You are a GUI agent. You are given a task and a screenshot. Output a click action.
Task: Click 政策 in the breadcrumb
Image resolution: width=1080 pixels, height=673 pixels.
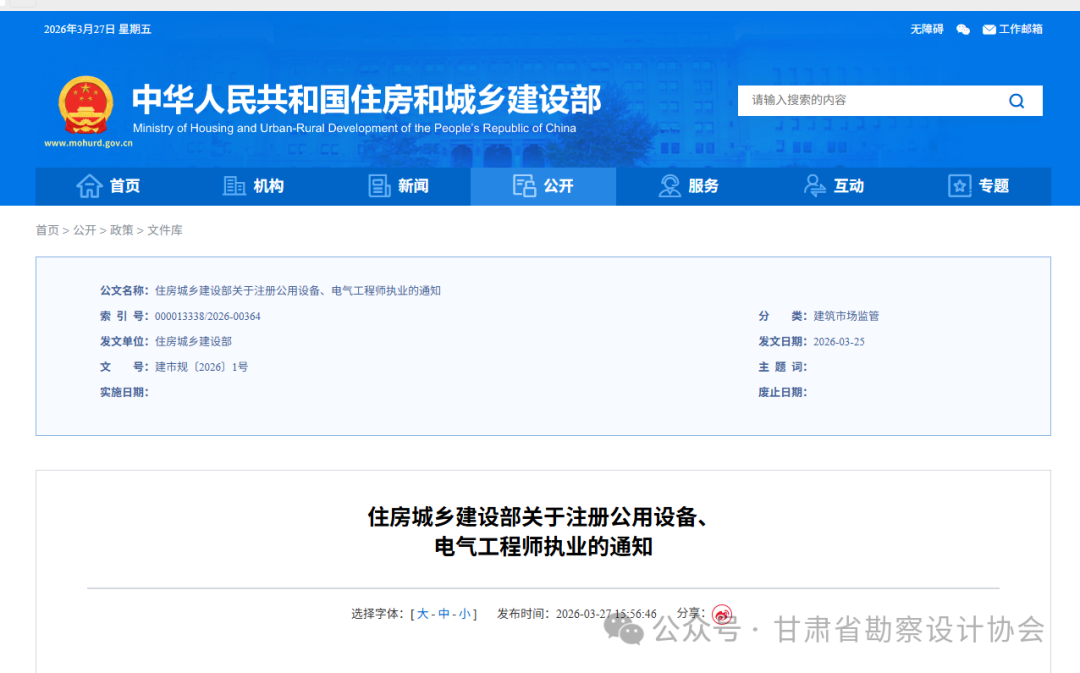pos(121,230)
